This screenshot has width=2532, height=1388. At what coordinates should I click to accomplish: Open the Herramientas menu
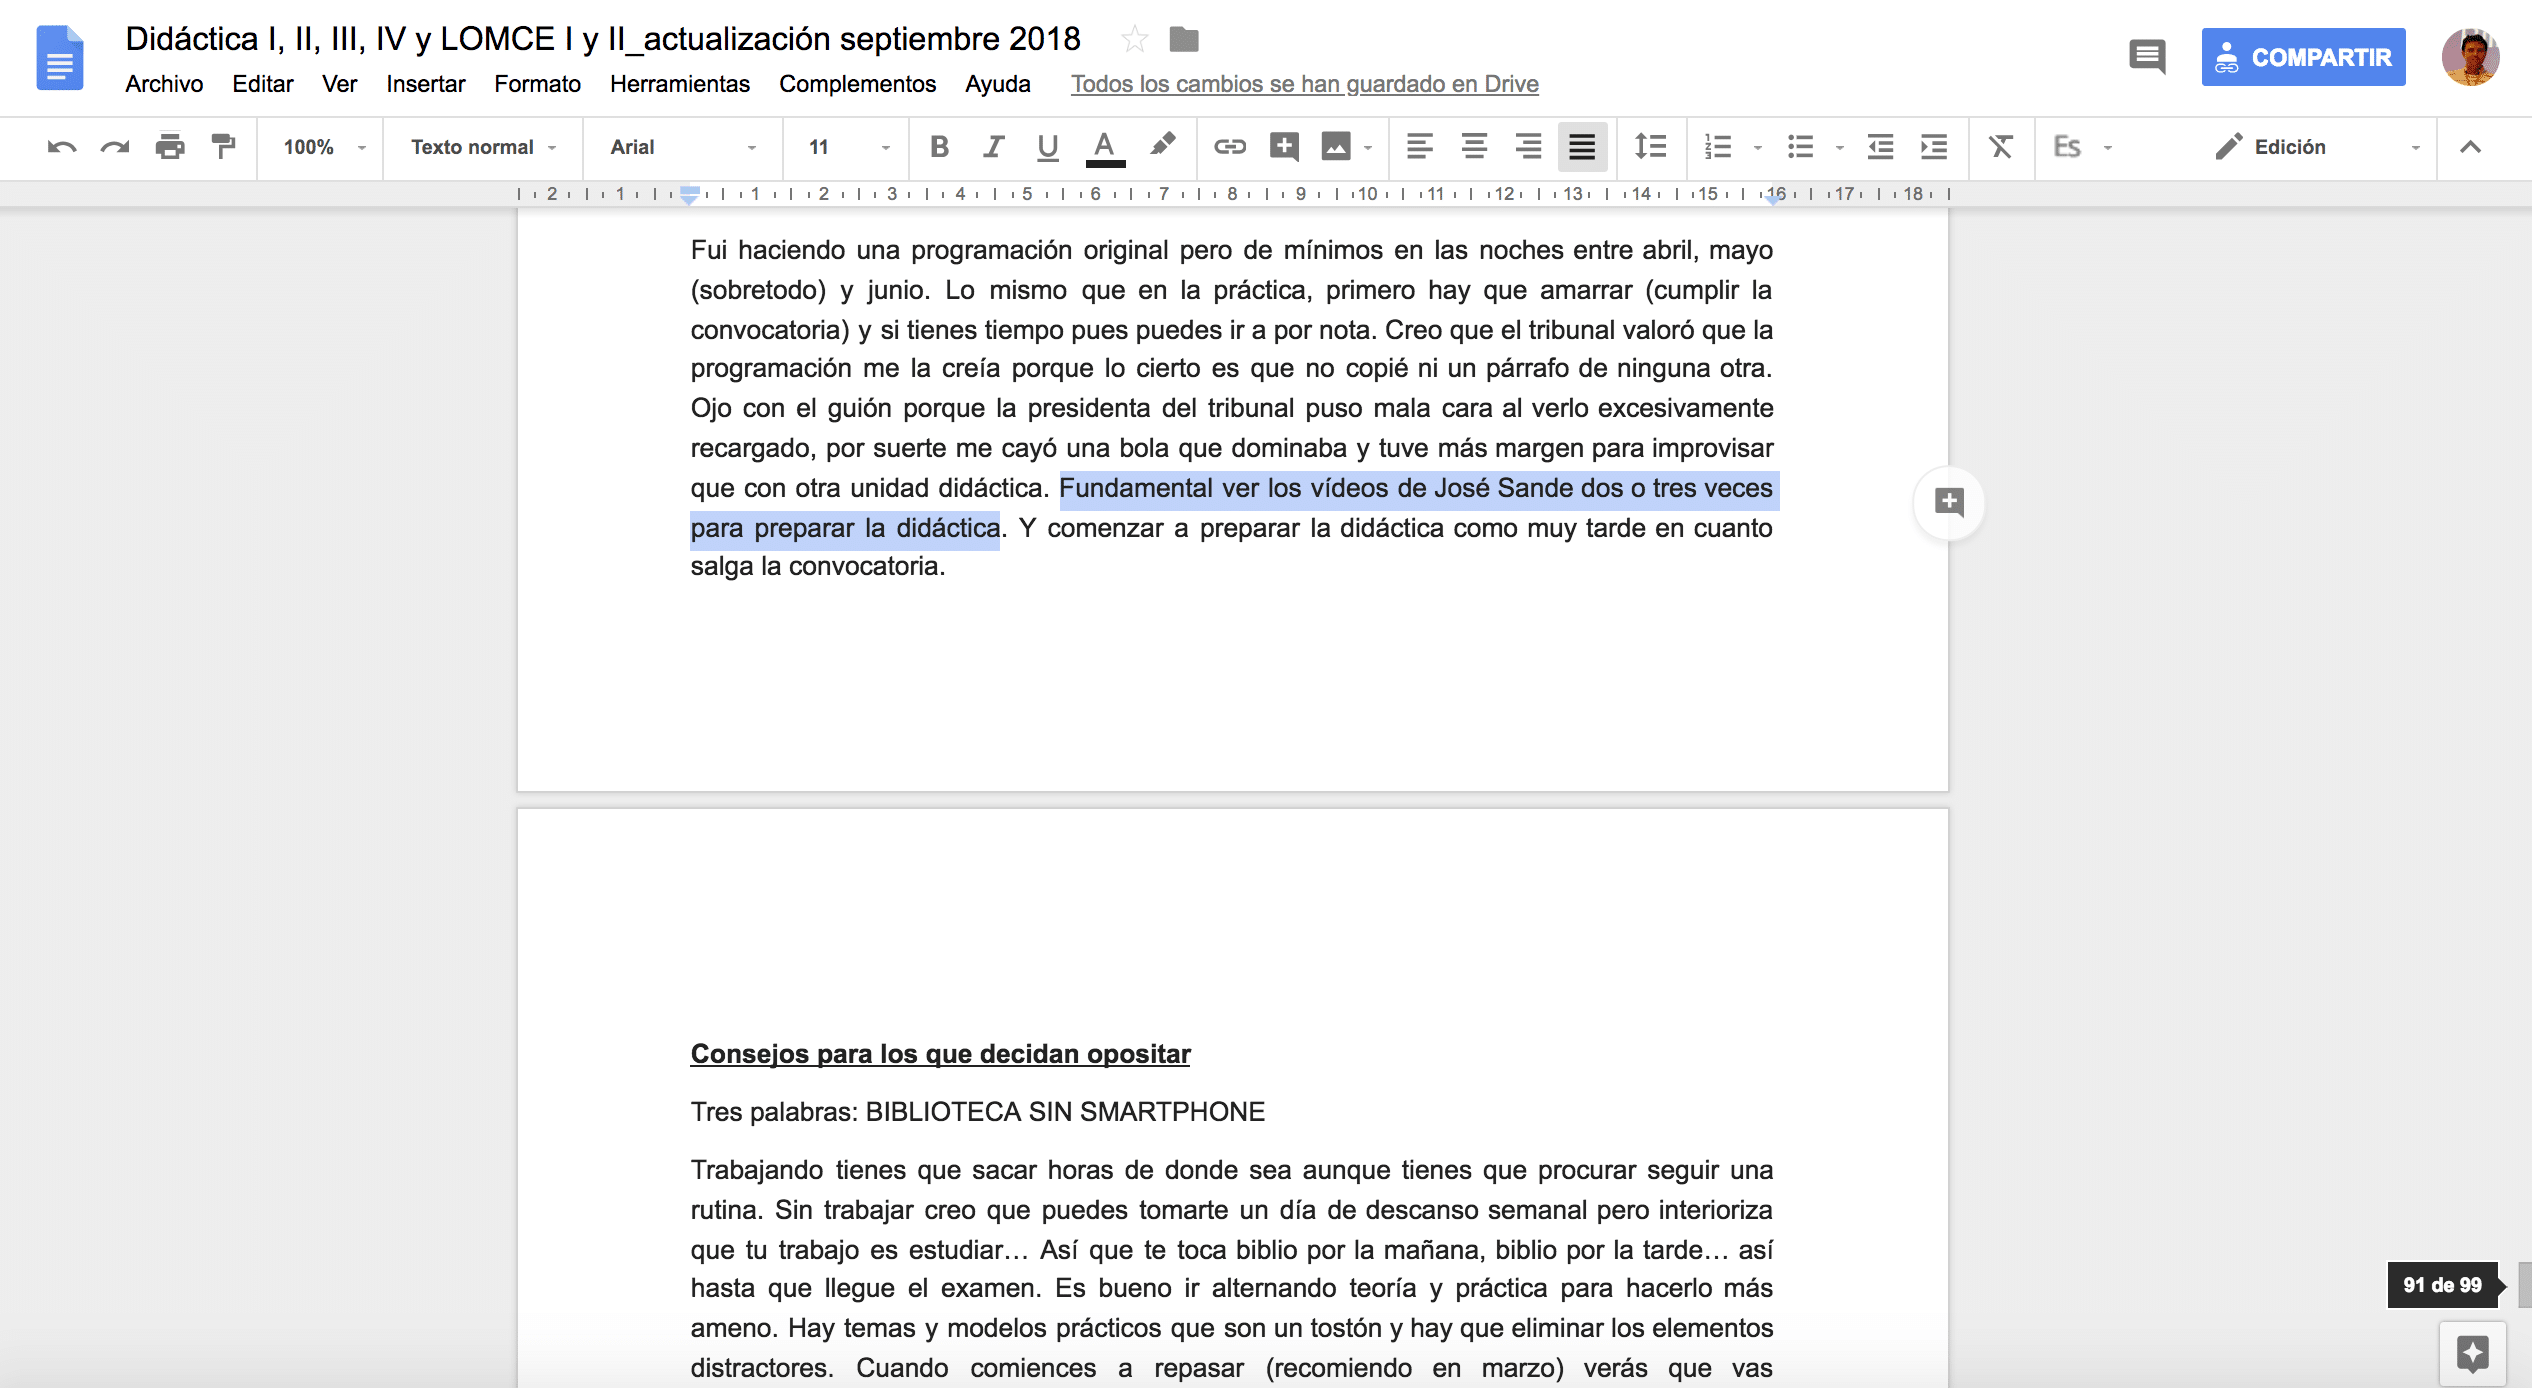click(x=680, y=84)
